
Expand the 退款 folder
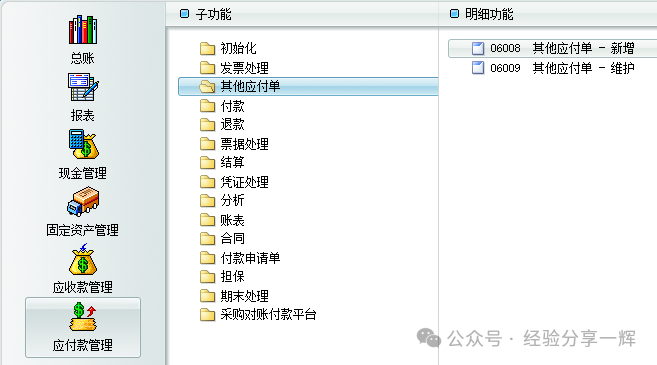click(207, 124)
